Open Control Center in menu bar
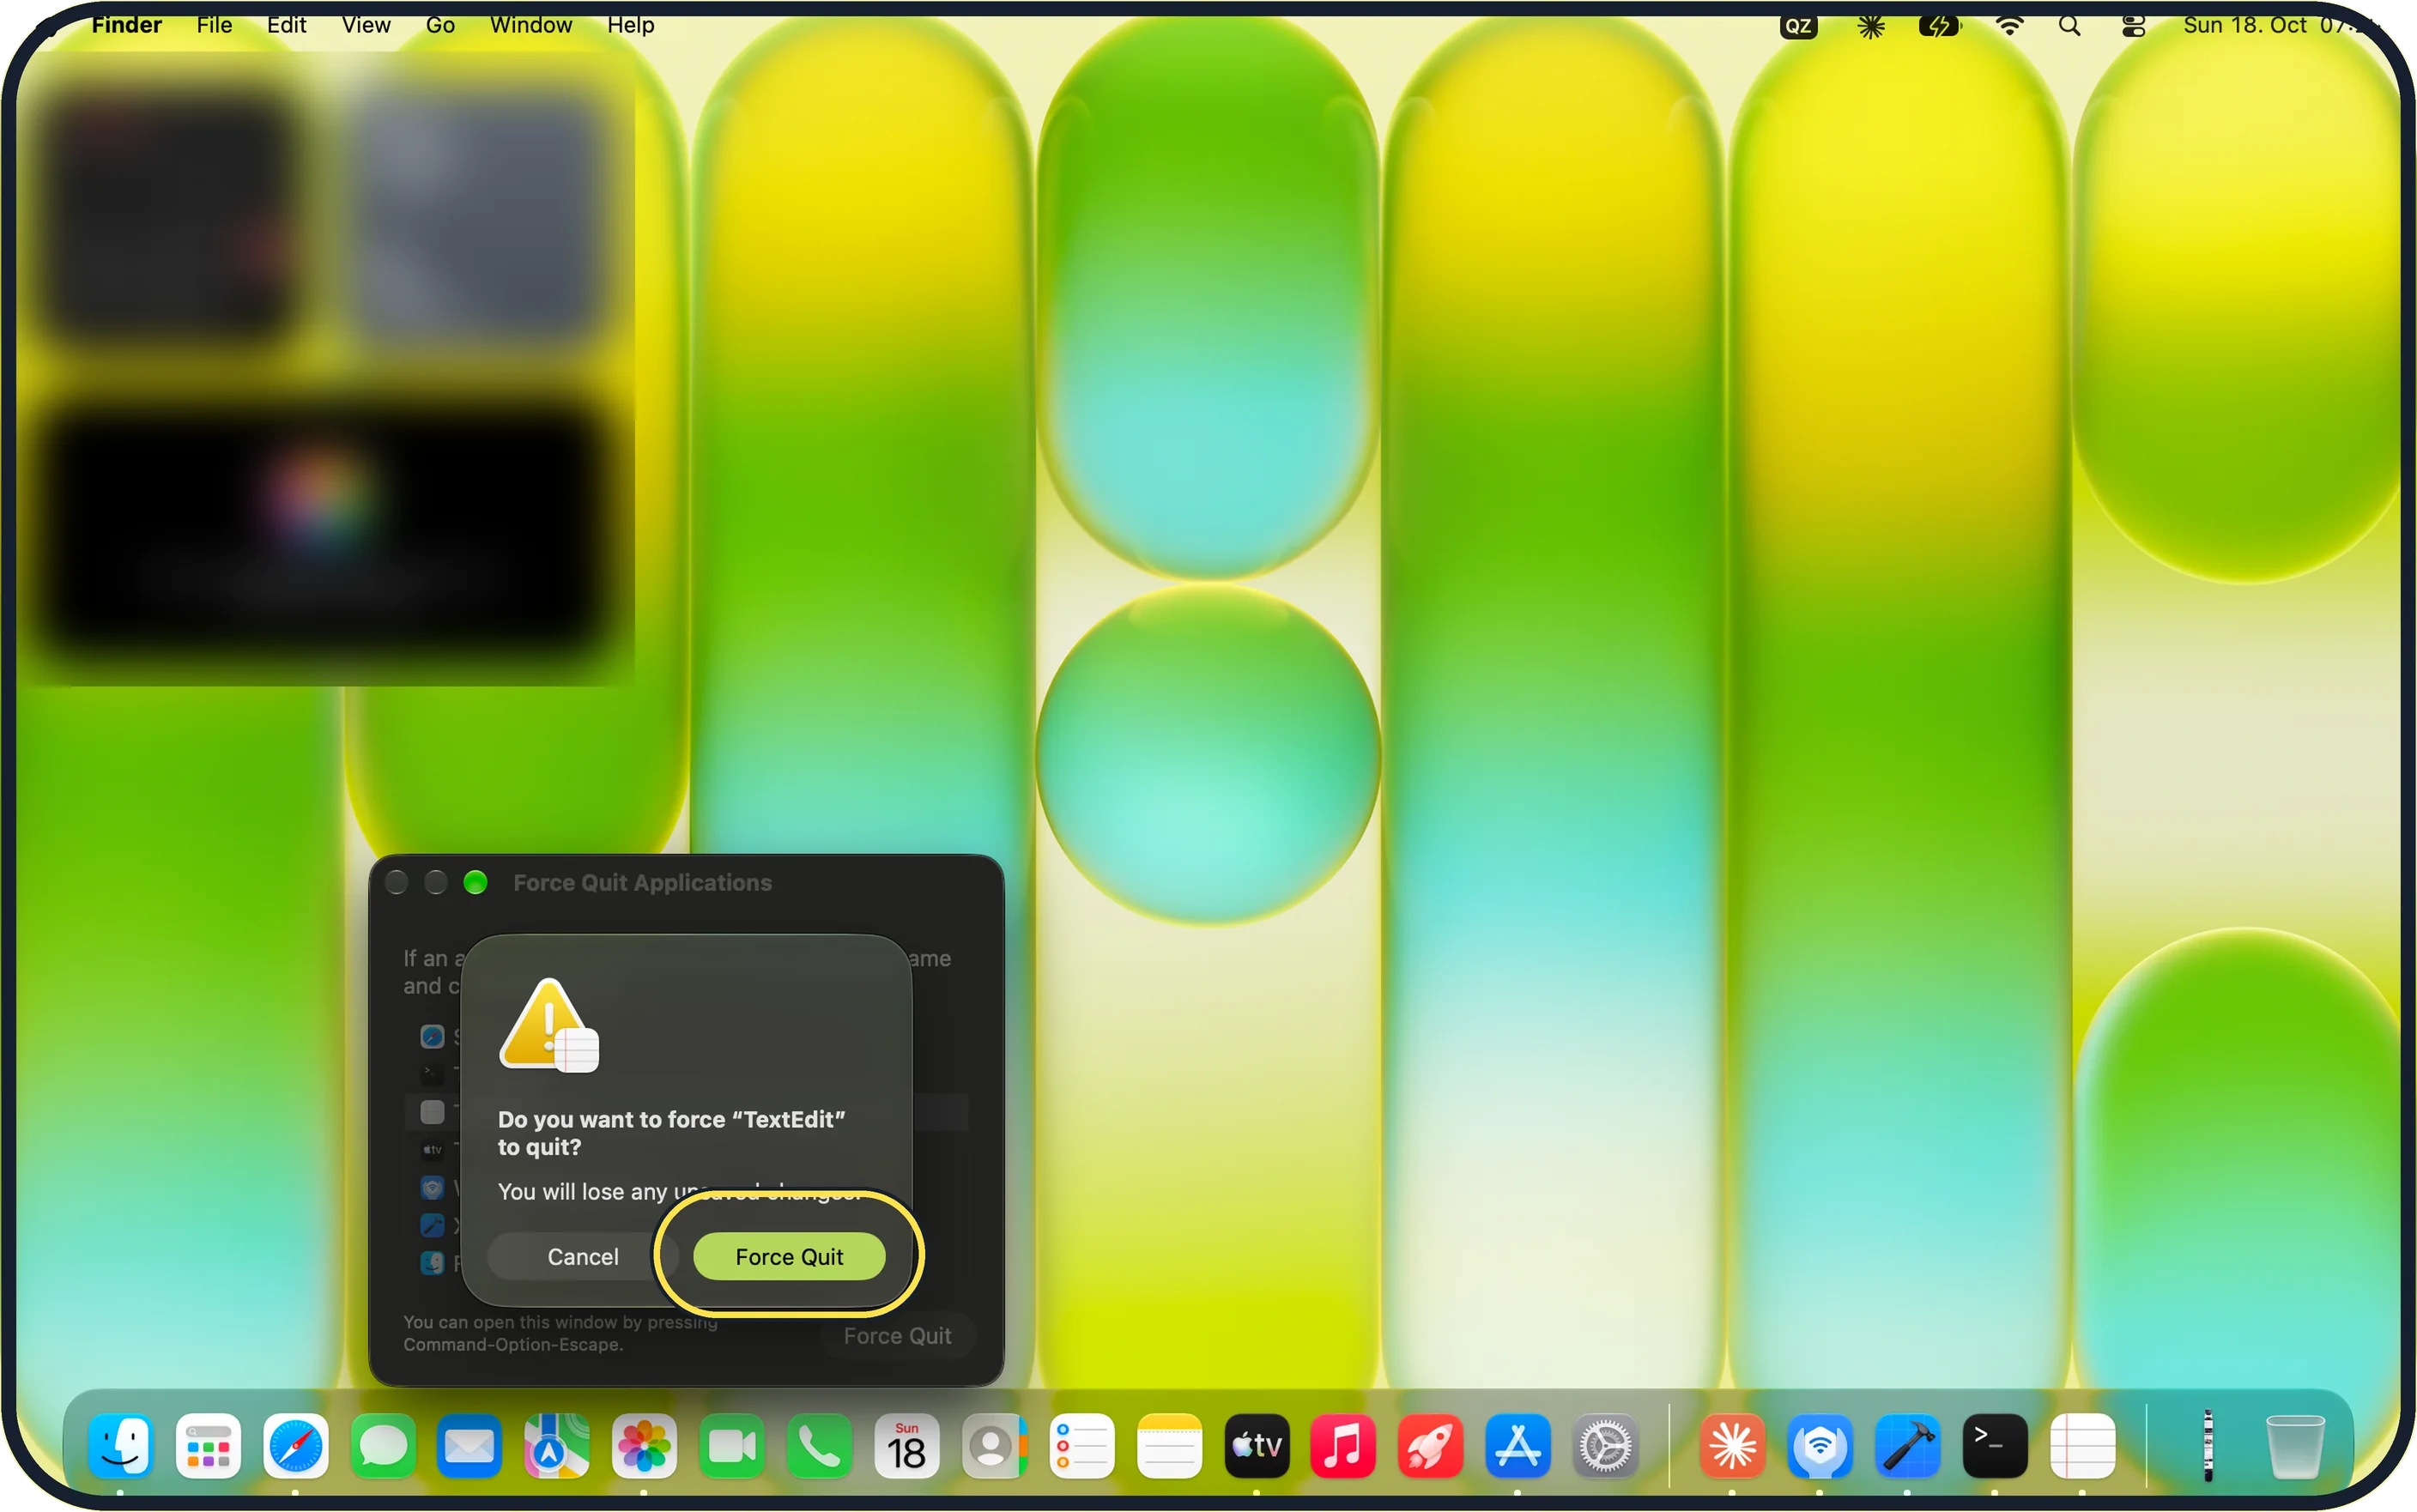 point(2133,25)
